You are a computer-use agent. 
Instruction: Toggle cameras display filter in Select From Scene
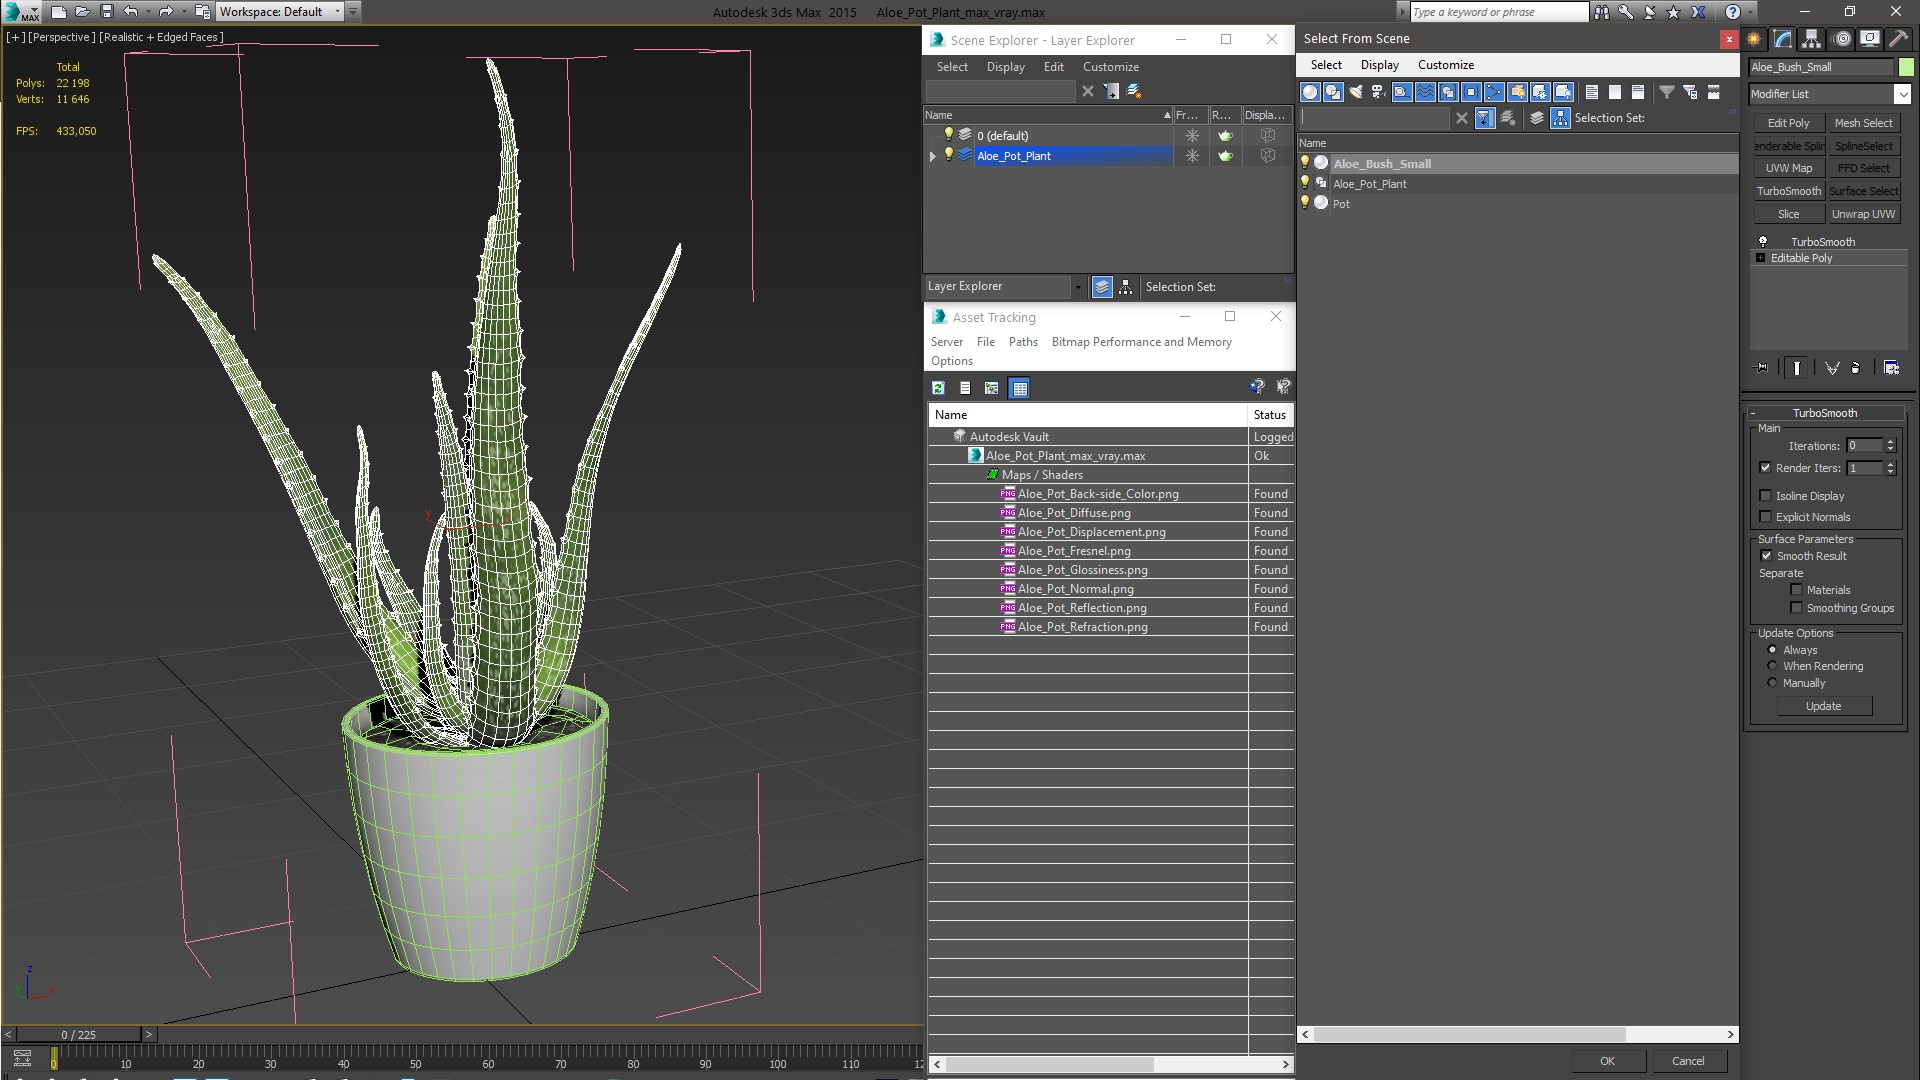pyautogui.click(x=1378, y=92)
